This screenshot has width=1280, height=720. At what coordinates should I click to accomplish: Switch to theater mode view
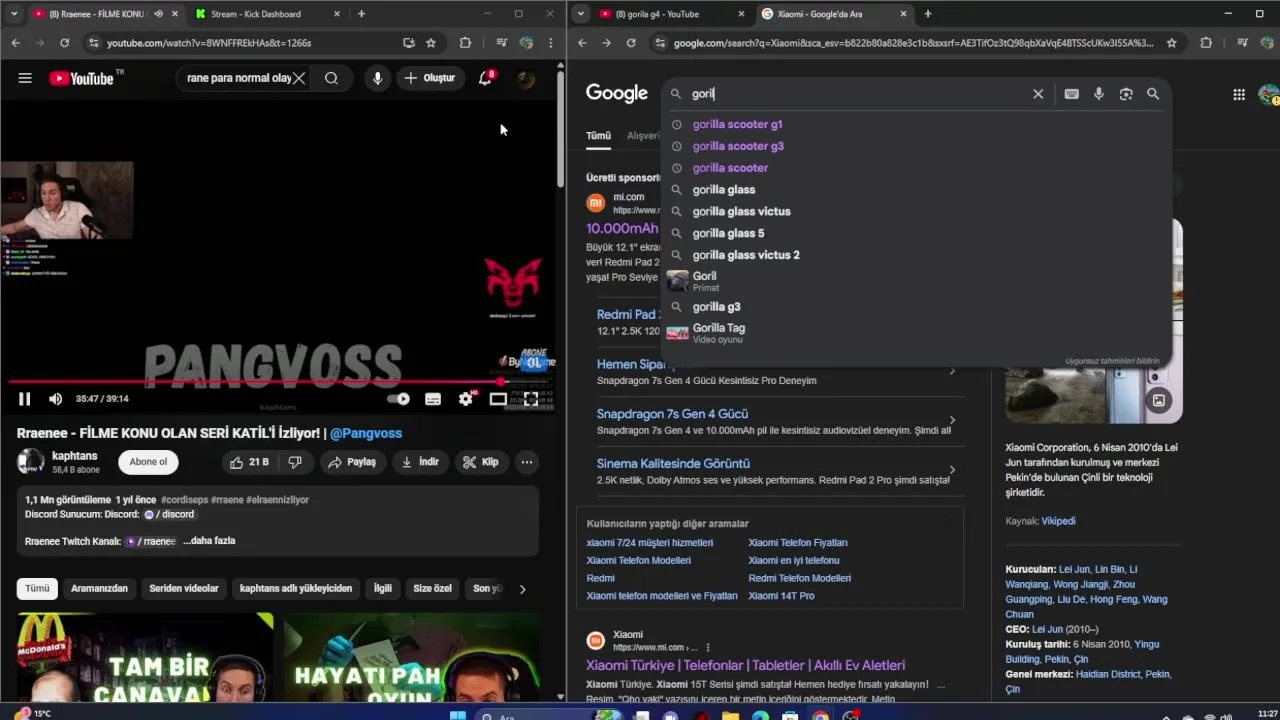[498, 399]
